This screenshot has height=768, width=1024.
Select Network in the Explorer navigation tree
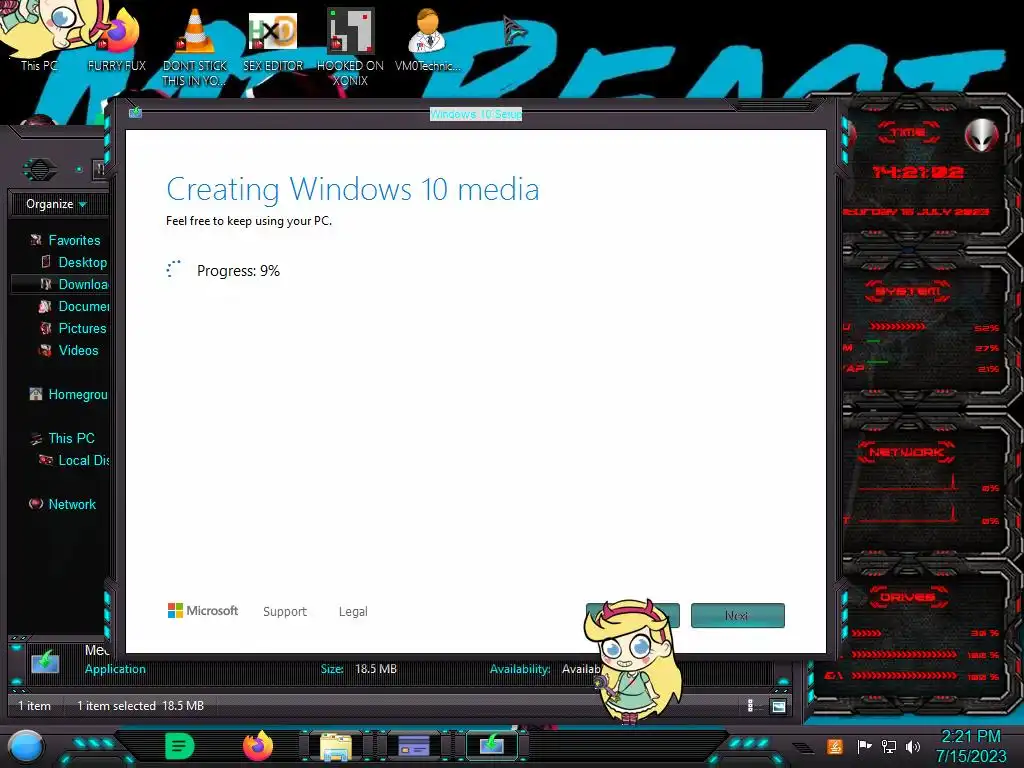click(x=72, y=504)
